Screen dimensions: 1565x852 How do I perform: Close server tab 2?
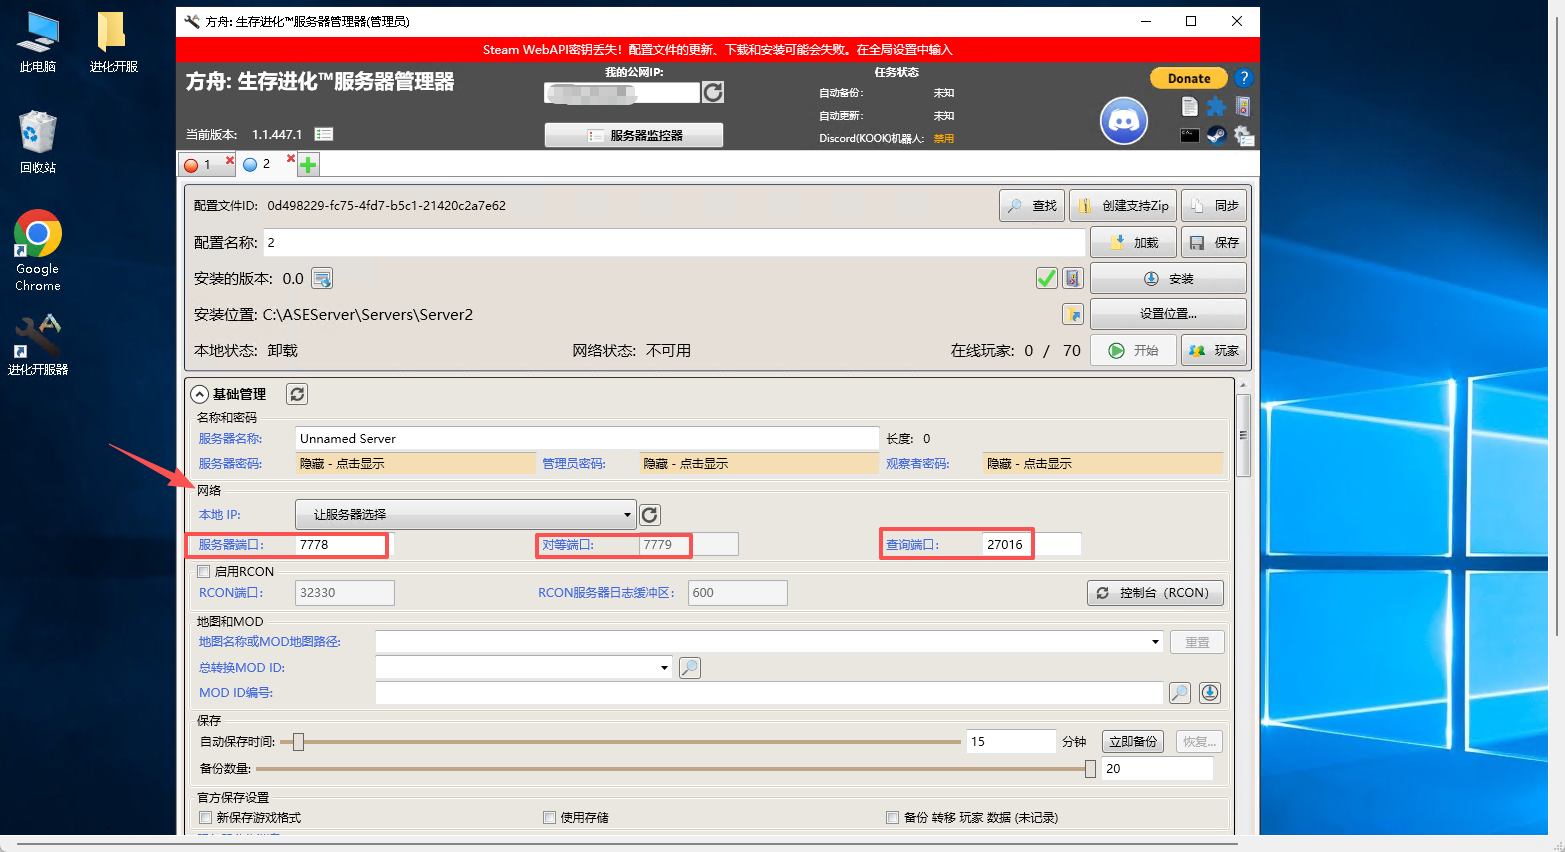pos(291,158)
